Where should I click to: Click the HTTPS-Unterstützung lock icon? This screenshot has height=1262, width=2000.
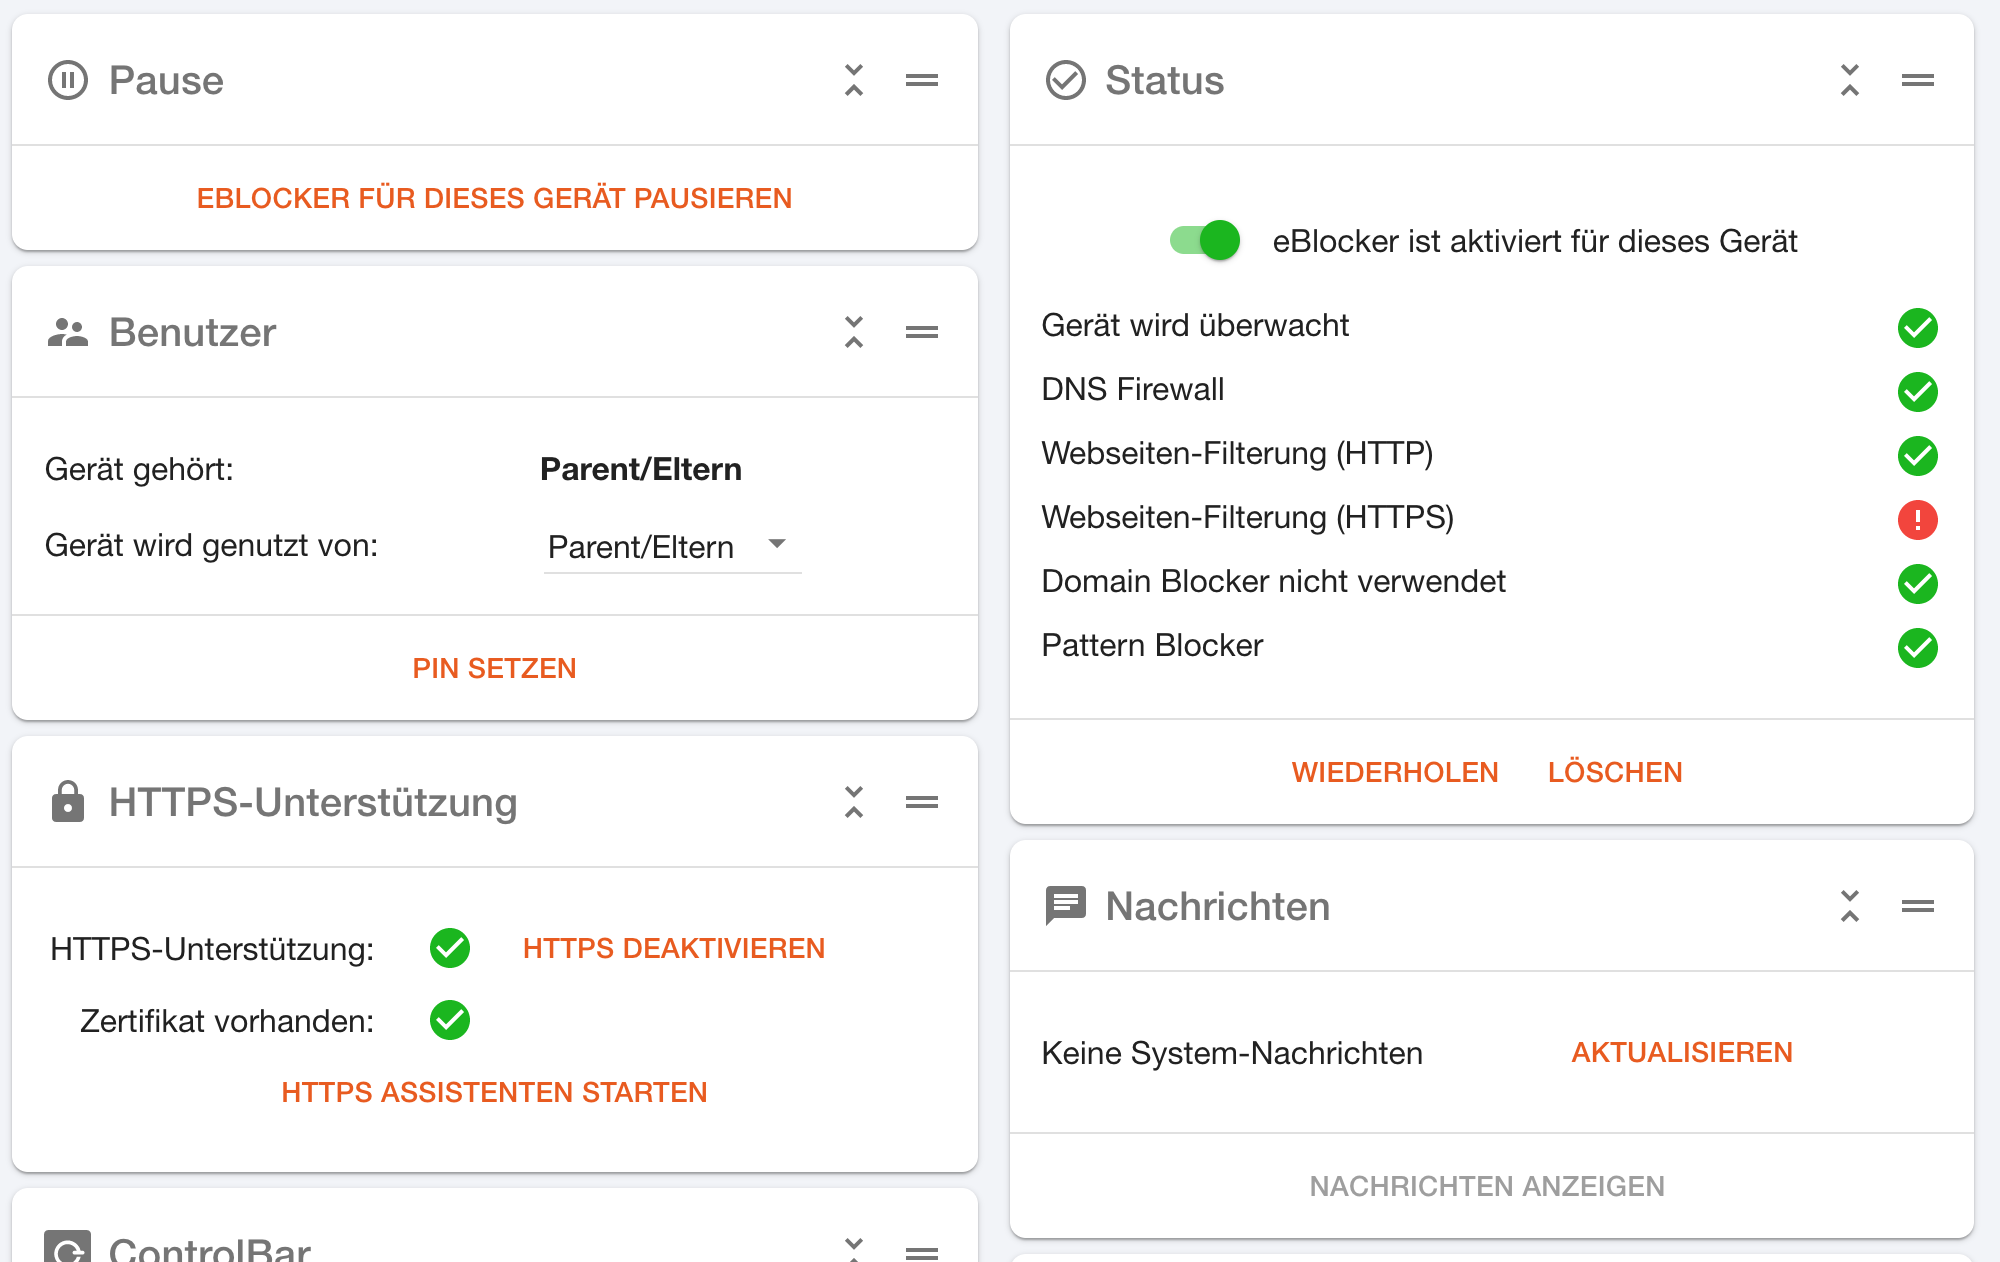[x=68, y=802]
